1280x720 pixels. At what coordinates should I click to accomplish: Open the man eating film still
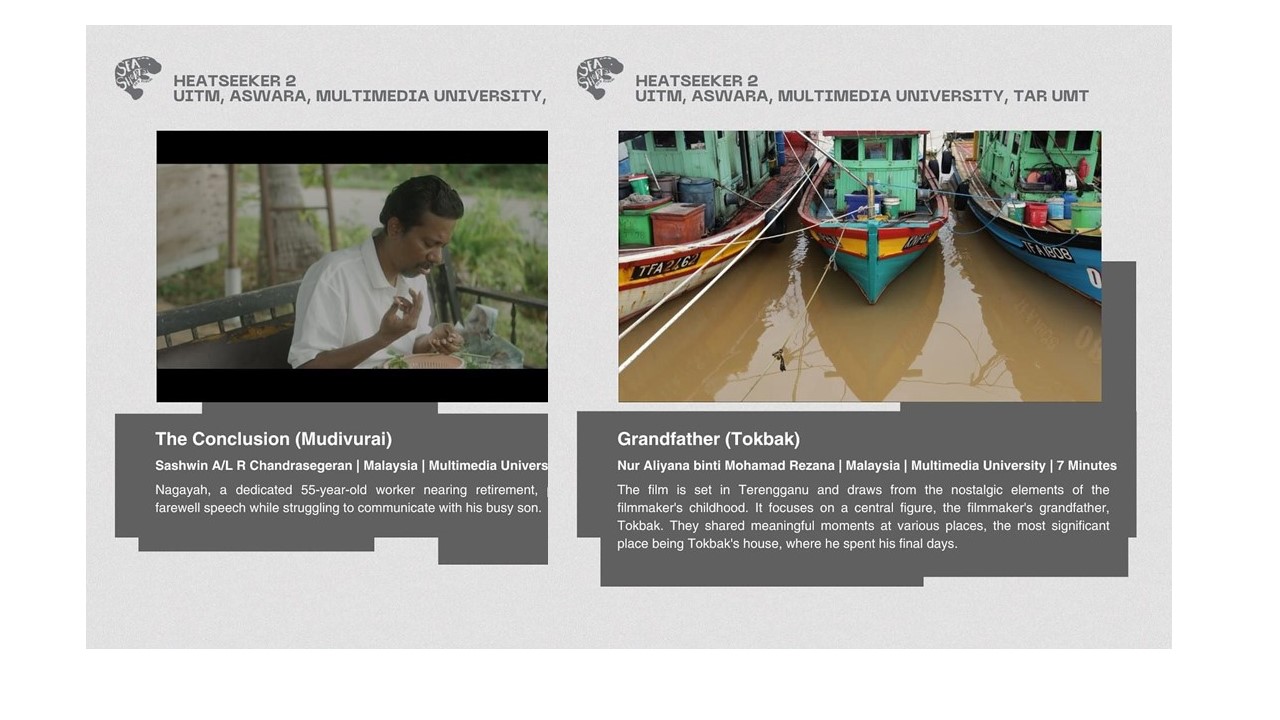point(352,266)
